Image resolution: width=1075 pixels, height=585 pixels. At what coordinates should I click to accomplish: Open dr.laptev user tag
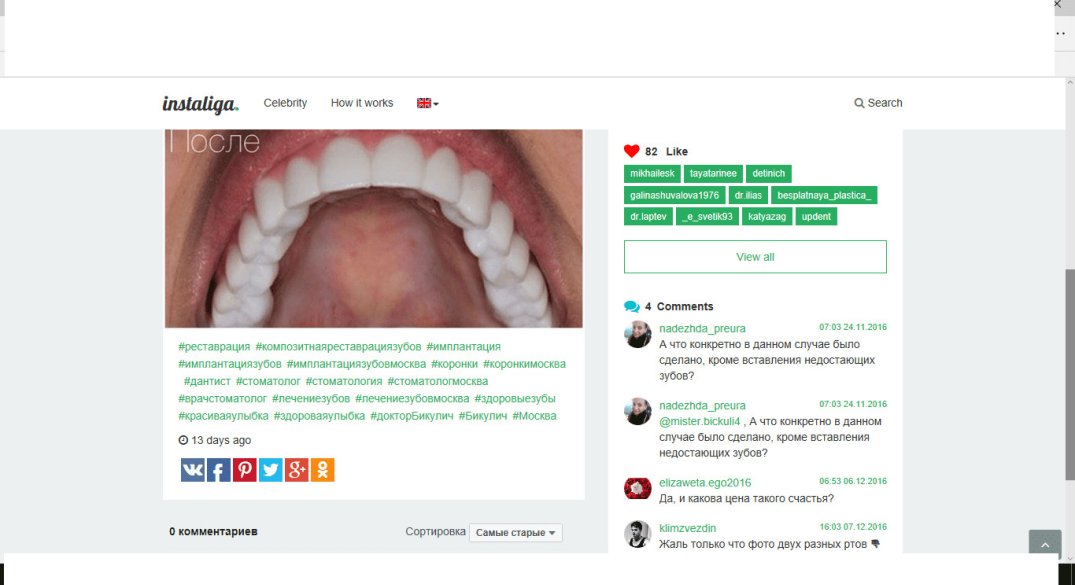[x=648, y=217]
